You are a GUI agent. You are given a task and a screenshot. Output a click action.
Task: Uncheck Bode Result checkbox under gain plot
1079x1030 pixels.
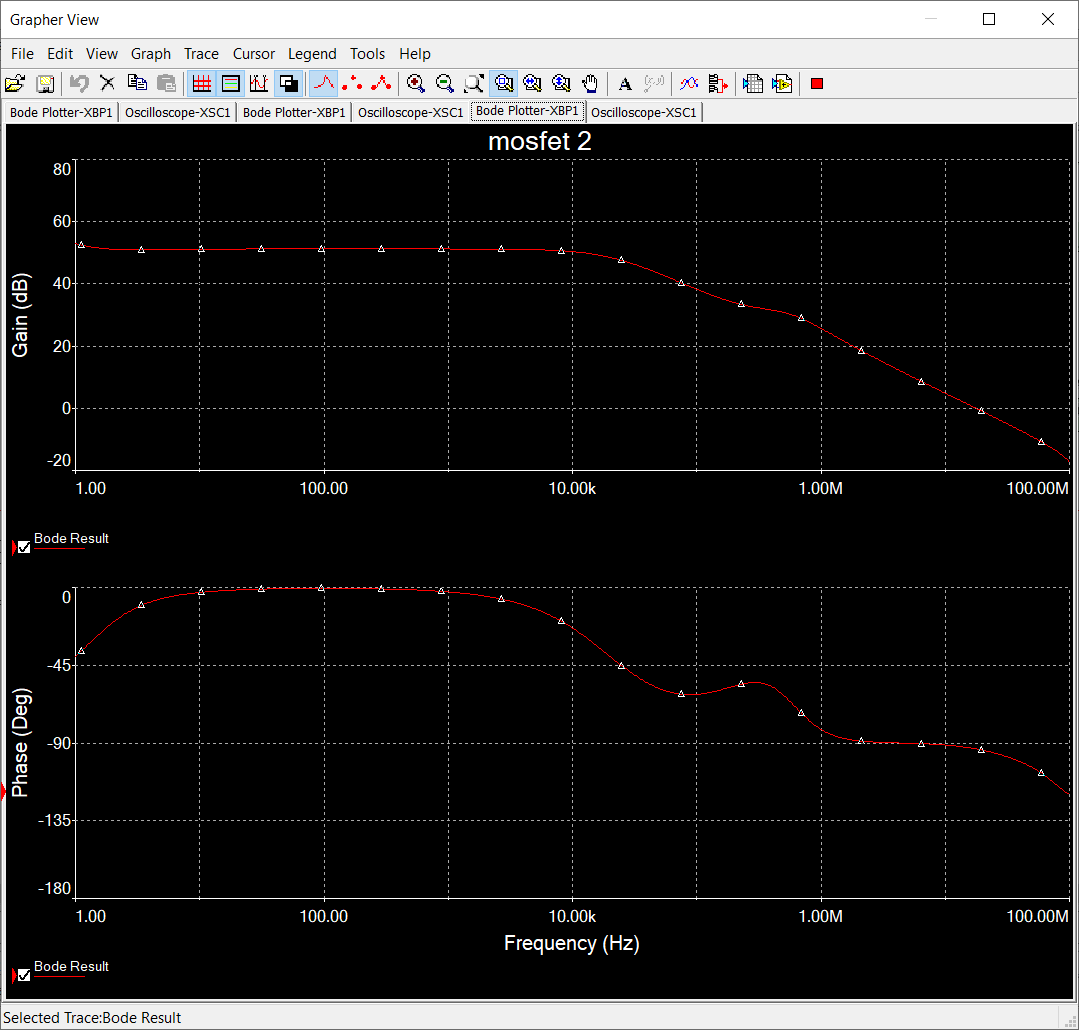click(24, 548)
